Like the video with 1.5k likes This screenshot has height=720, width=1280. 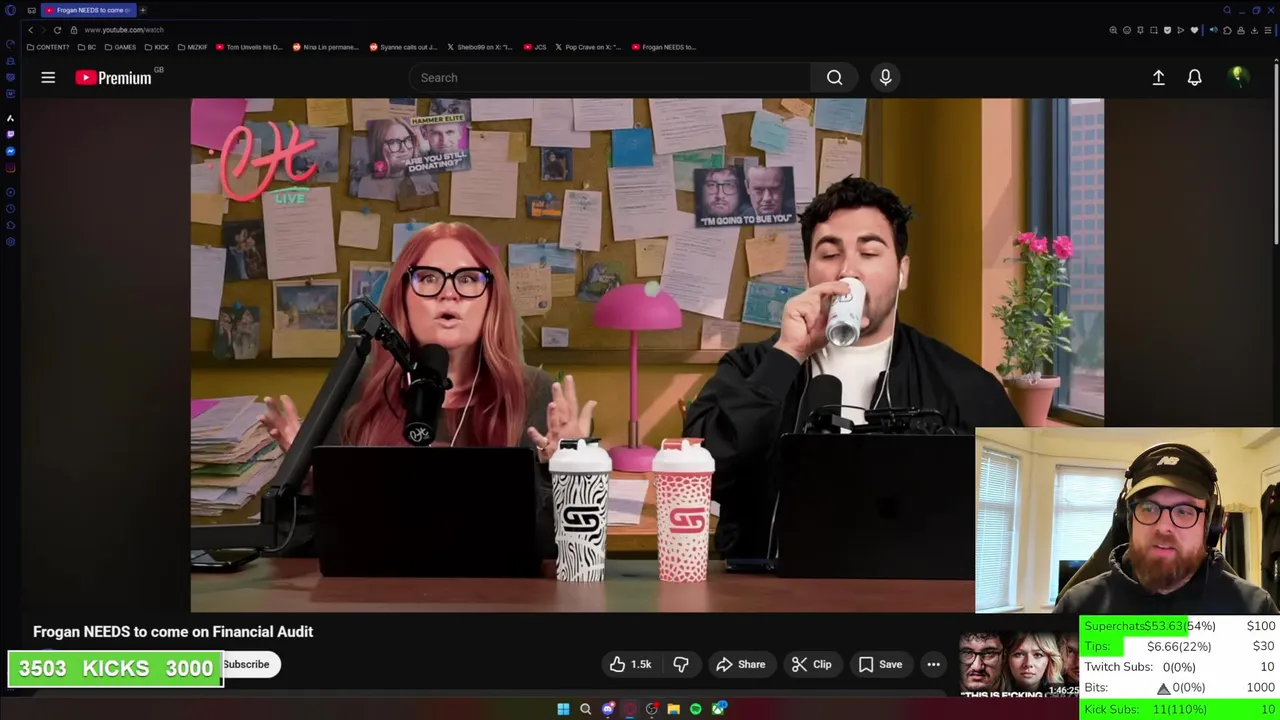pos(630,664)
